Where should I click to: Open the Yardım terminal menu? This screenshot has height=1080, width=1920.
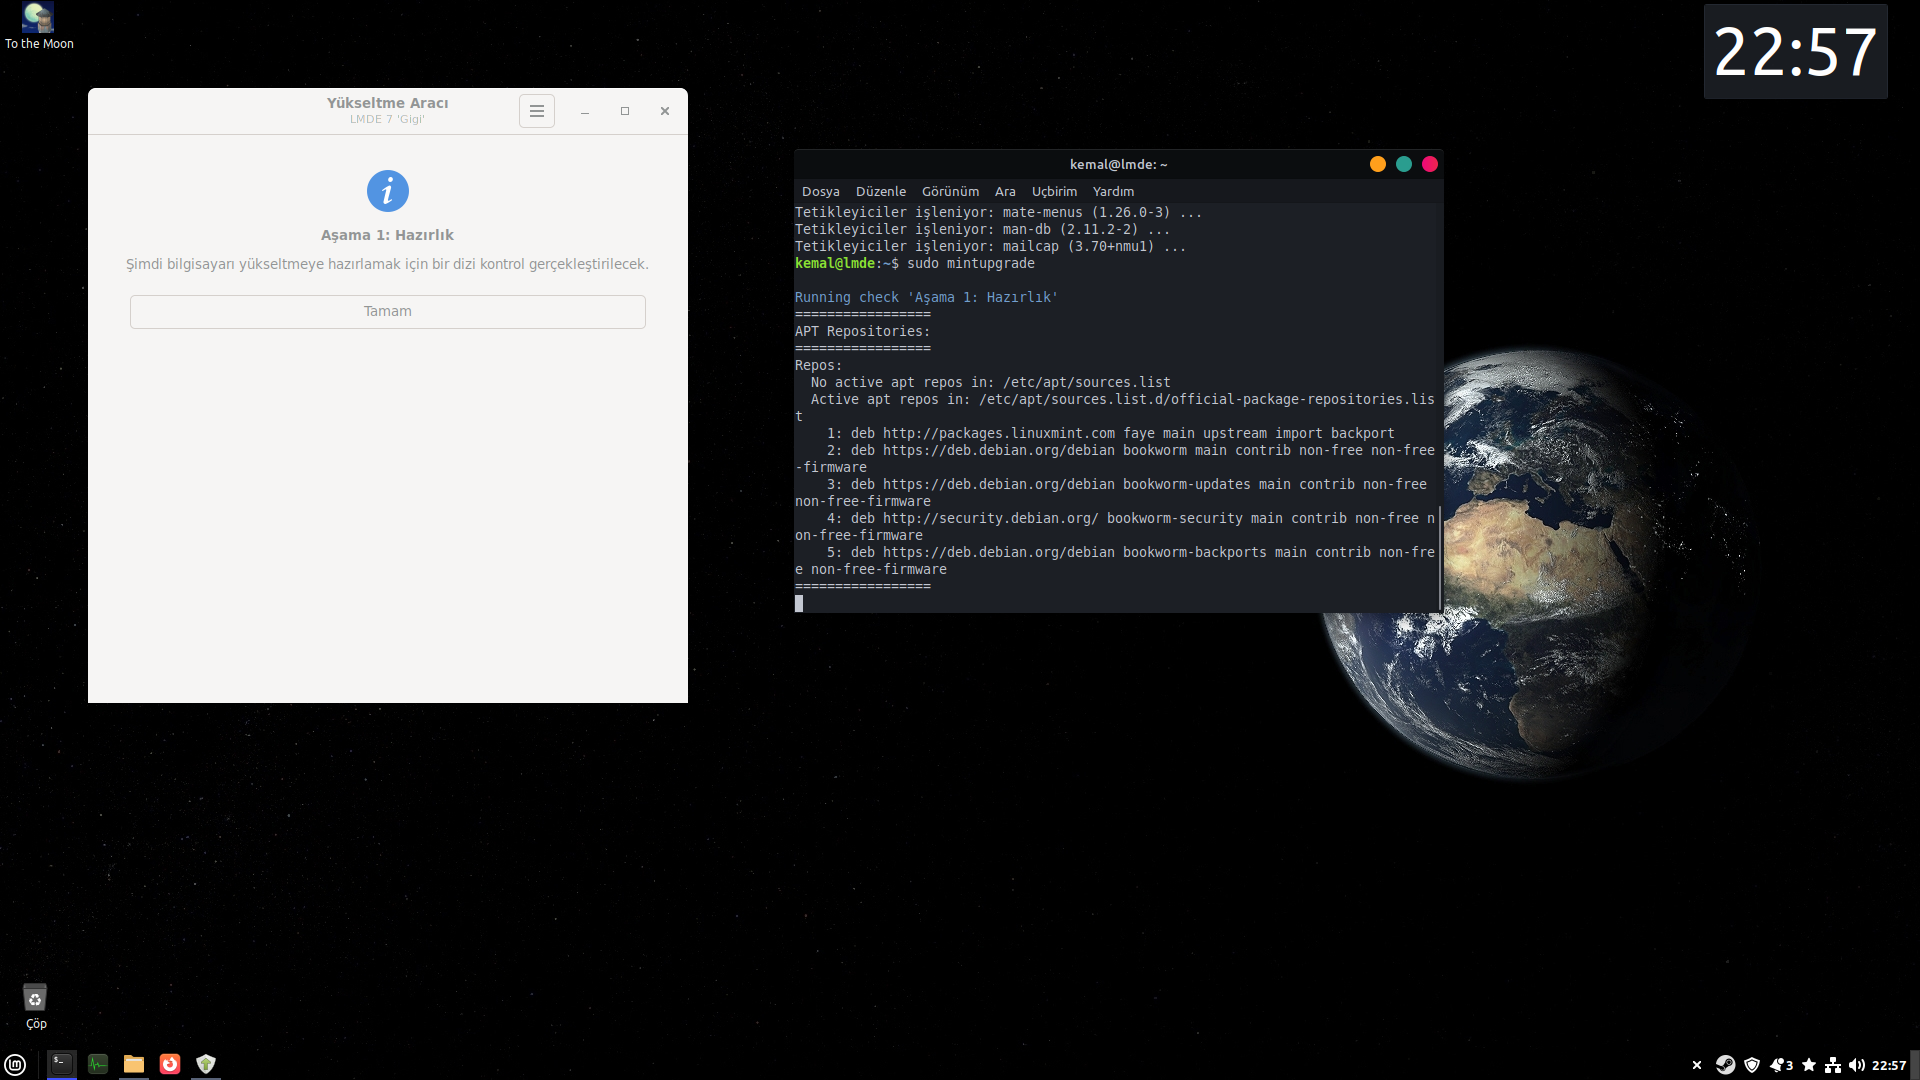1113,191
